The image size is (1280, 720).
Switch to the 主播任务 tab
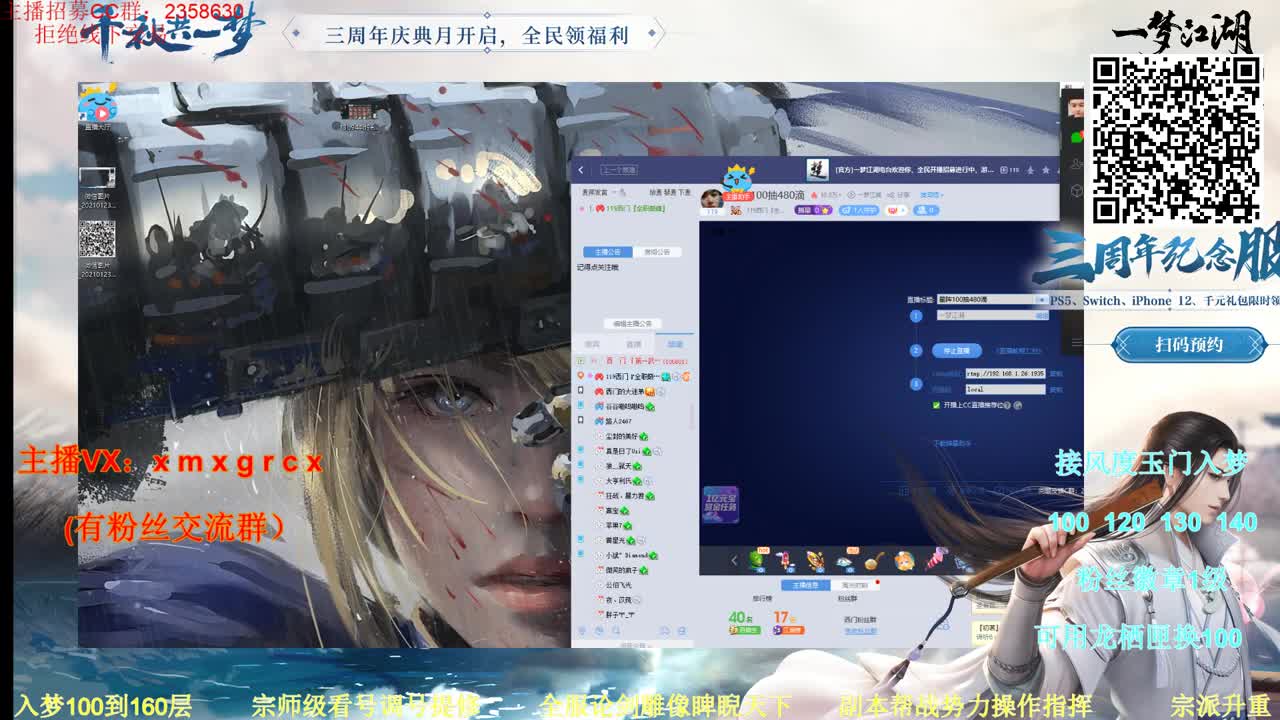point(806,585)
